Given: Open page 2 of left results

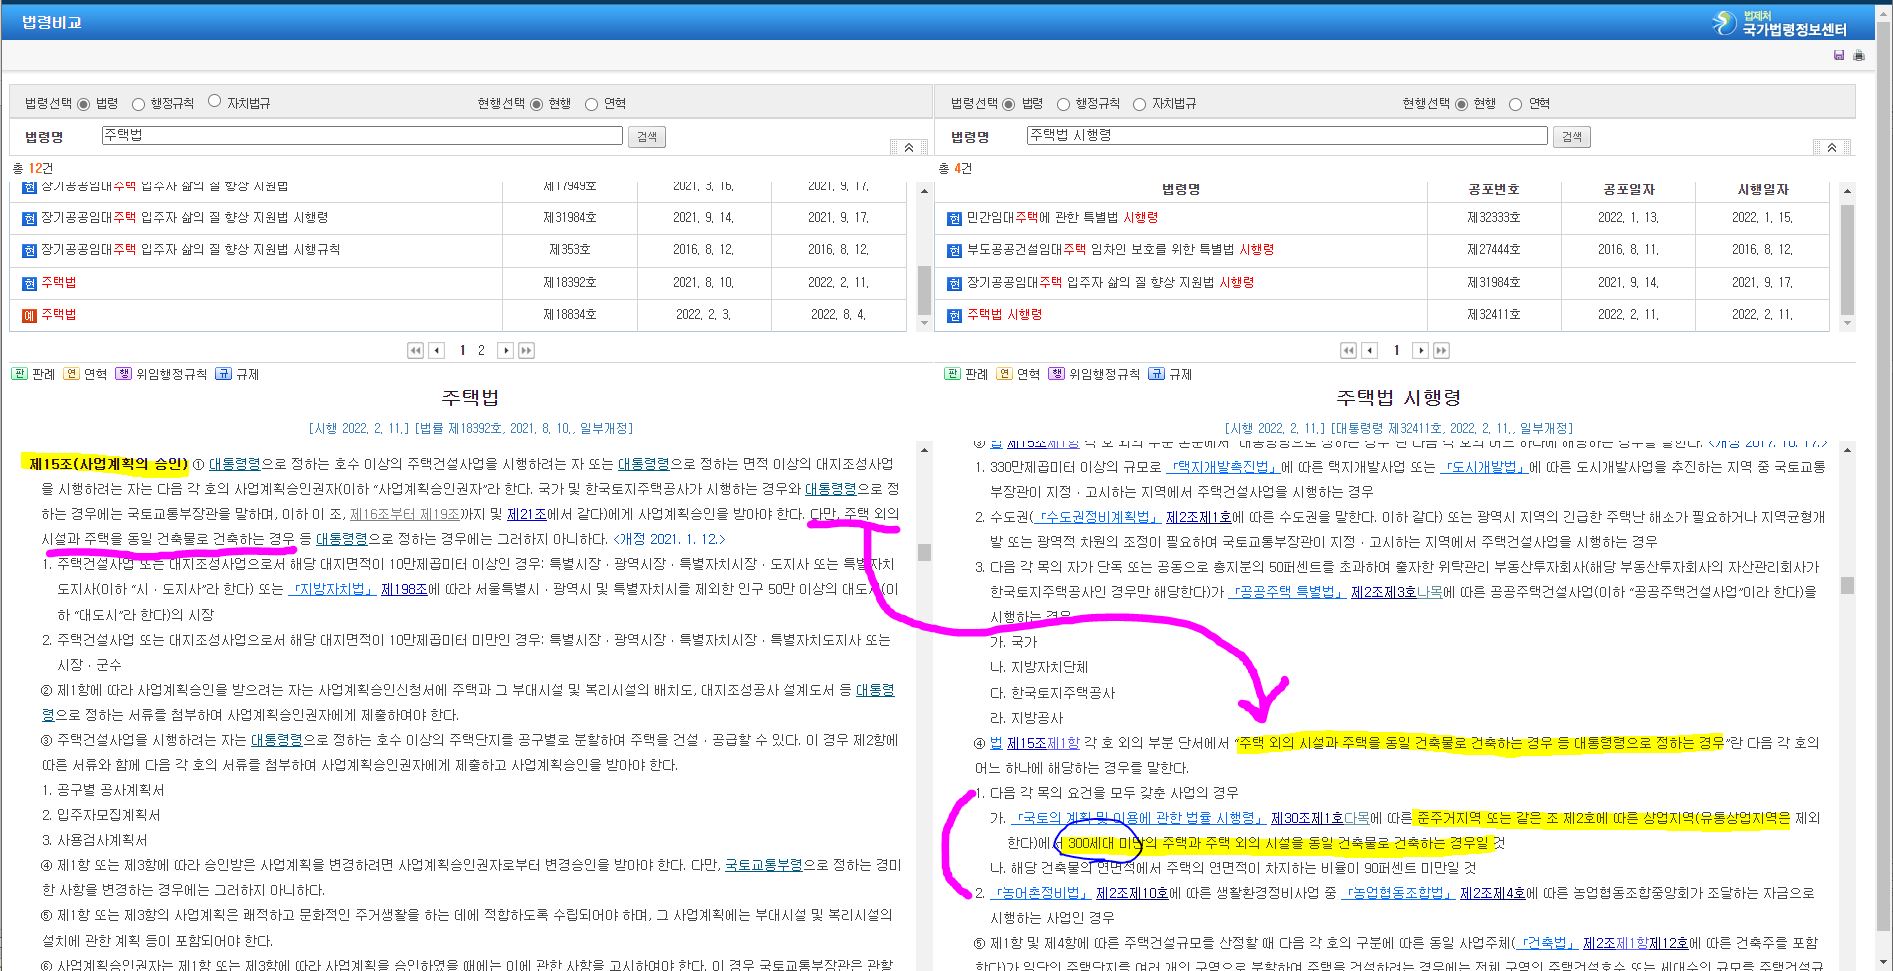Looking at the screenshot, I should click(x=481, y=350).
